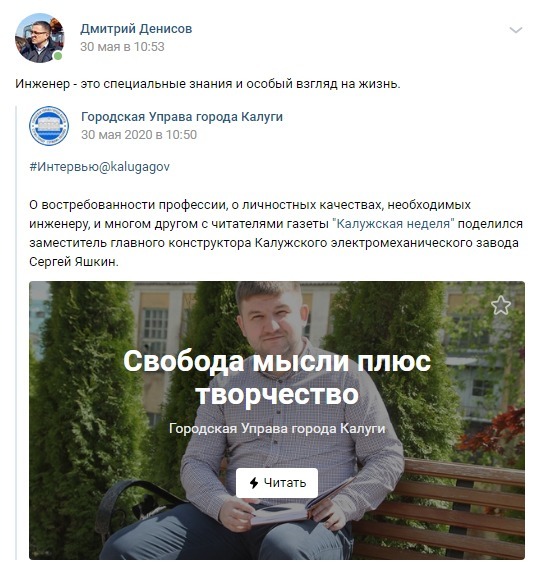The width and height of the screenshot is (536, 566).
Task: Open the reposted timestamp 30 мая 2020 в 10:50
Action: [139, 135]
